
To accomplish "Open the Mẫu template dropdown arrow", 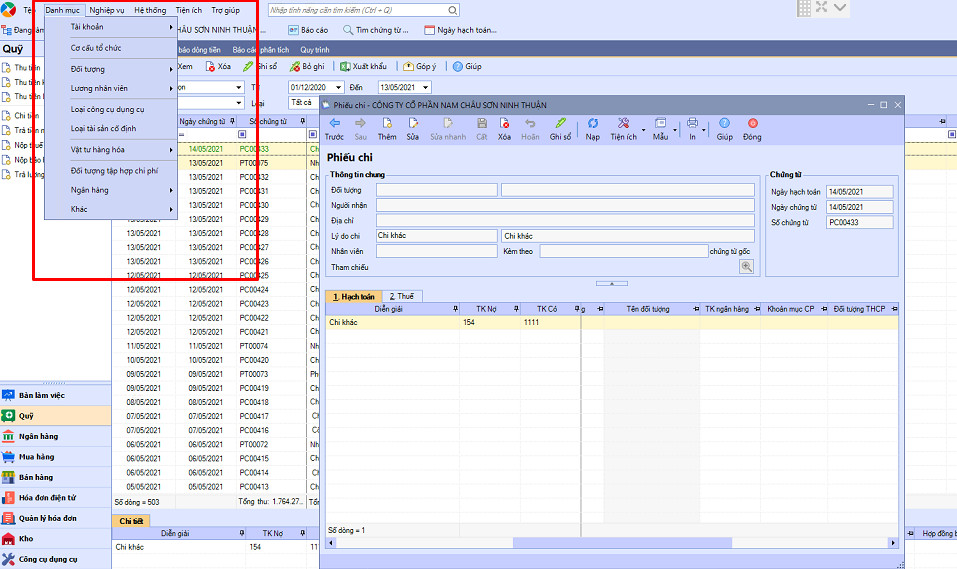I will tap(674, 130).
